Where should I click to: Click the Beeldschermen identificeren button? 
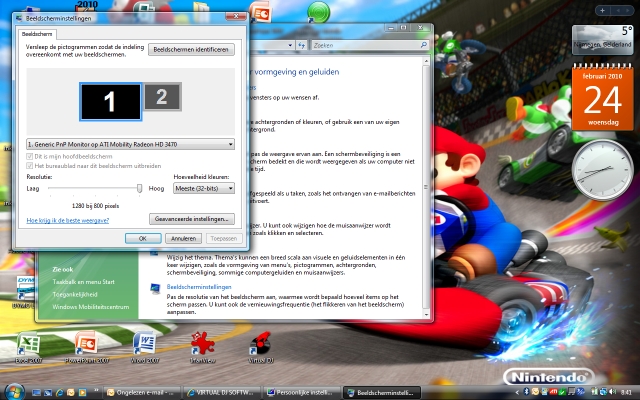click(x=191, y=49)
